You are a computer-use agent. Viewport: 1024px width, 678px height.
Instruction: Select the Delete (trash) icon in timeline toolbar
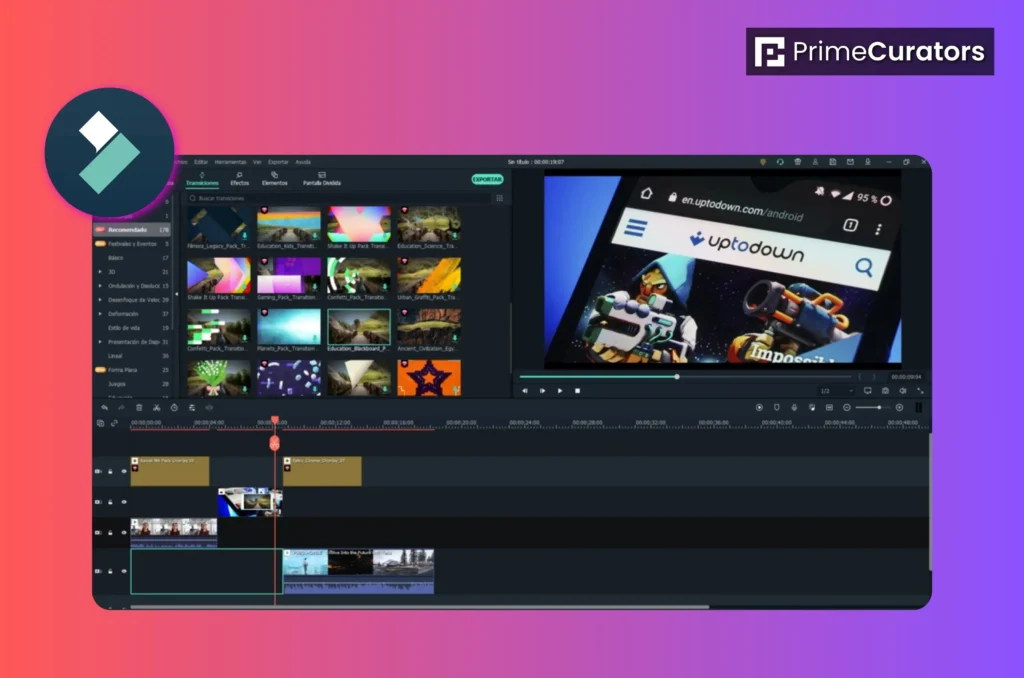click(139, 407)
